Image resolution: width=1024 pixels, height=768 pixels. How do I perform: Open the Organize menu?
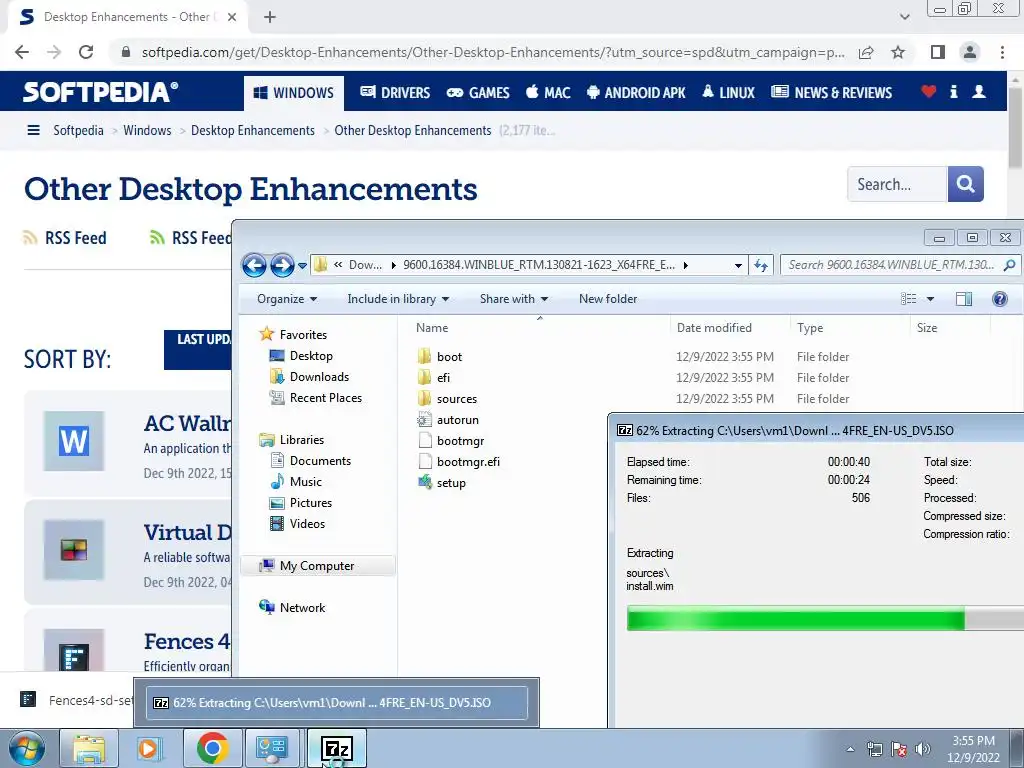click(287, 298)
